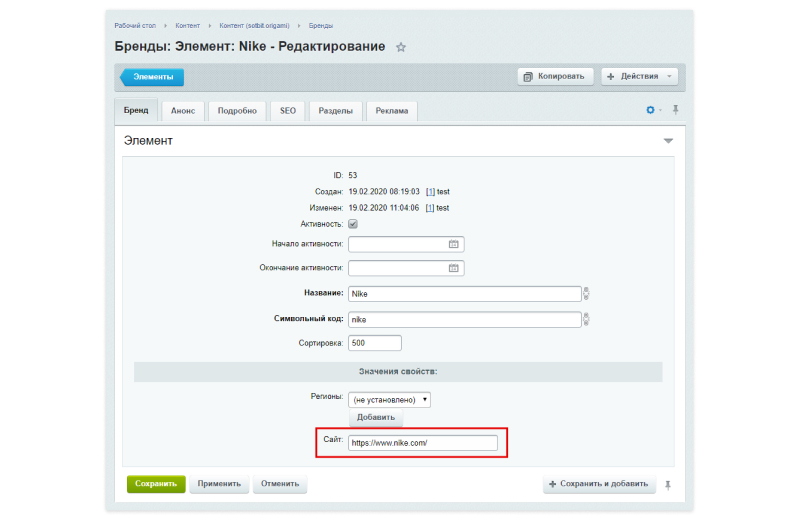
Task: Open calendar for Начало активности field
Action: click(x=454, y=244)
